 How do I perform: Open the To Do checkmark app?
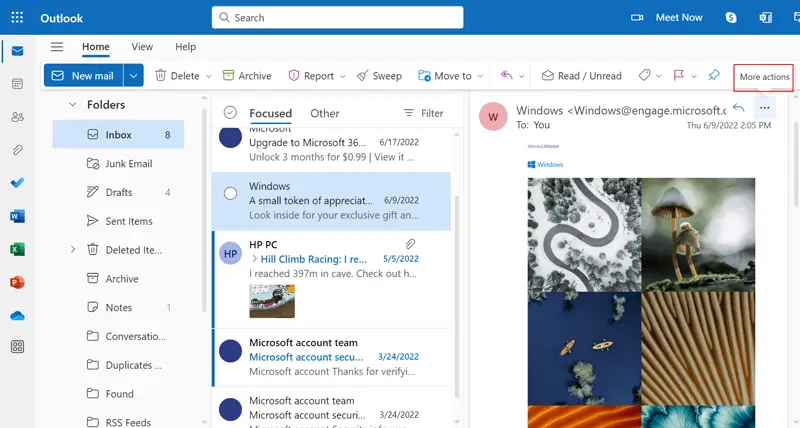(x=17, y=183)
